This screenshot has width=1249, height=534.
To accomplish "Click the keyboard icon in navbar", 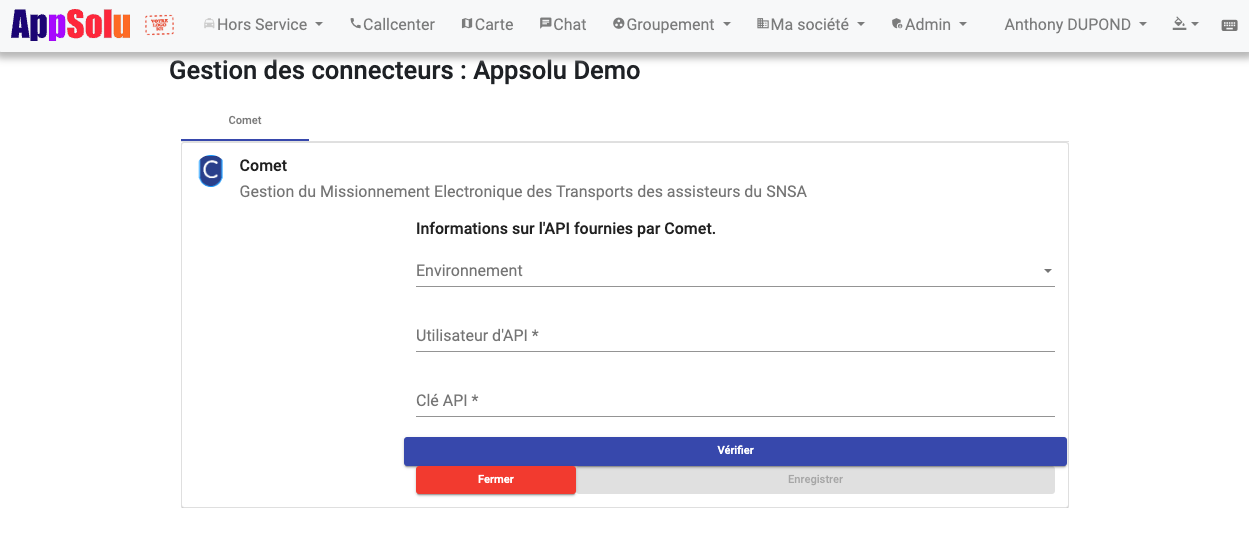I will coord(1230,25).
